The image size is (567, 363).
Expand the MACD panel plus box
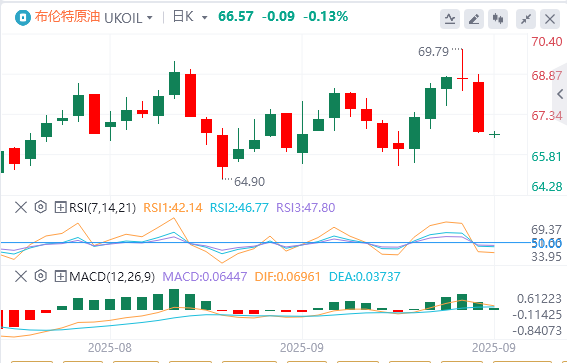click(60, 277)
